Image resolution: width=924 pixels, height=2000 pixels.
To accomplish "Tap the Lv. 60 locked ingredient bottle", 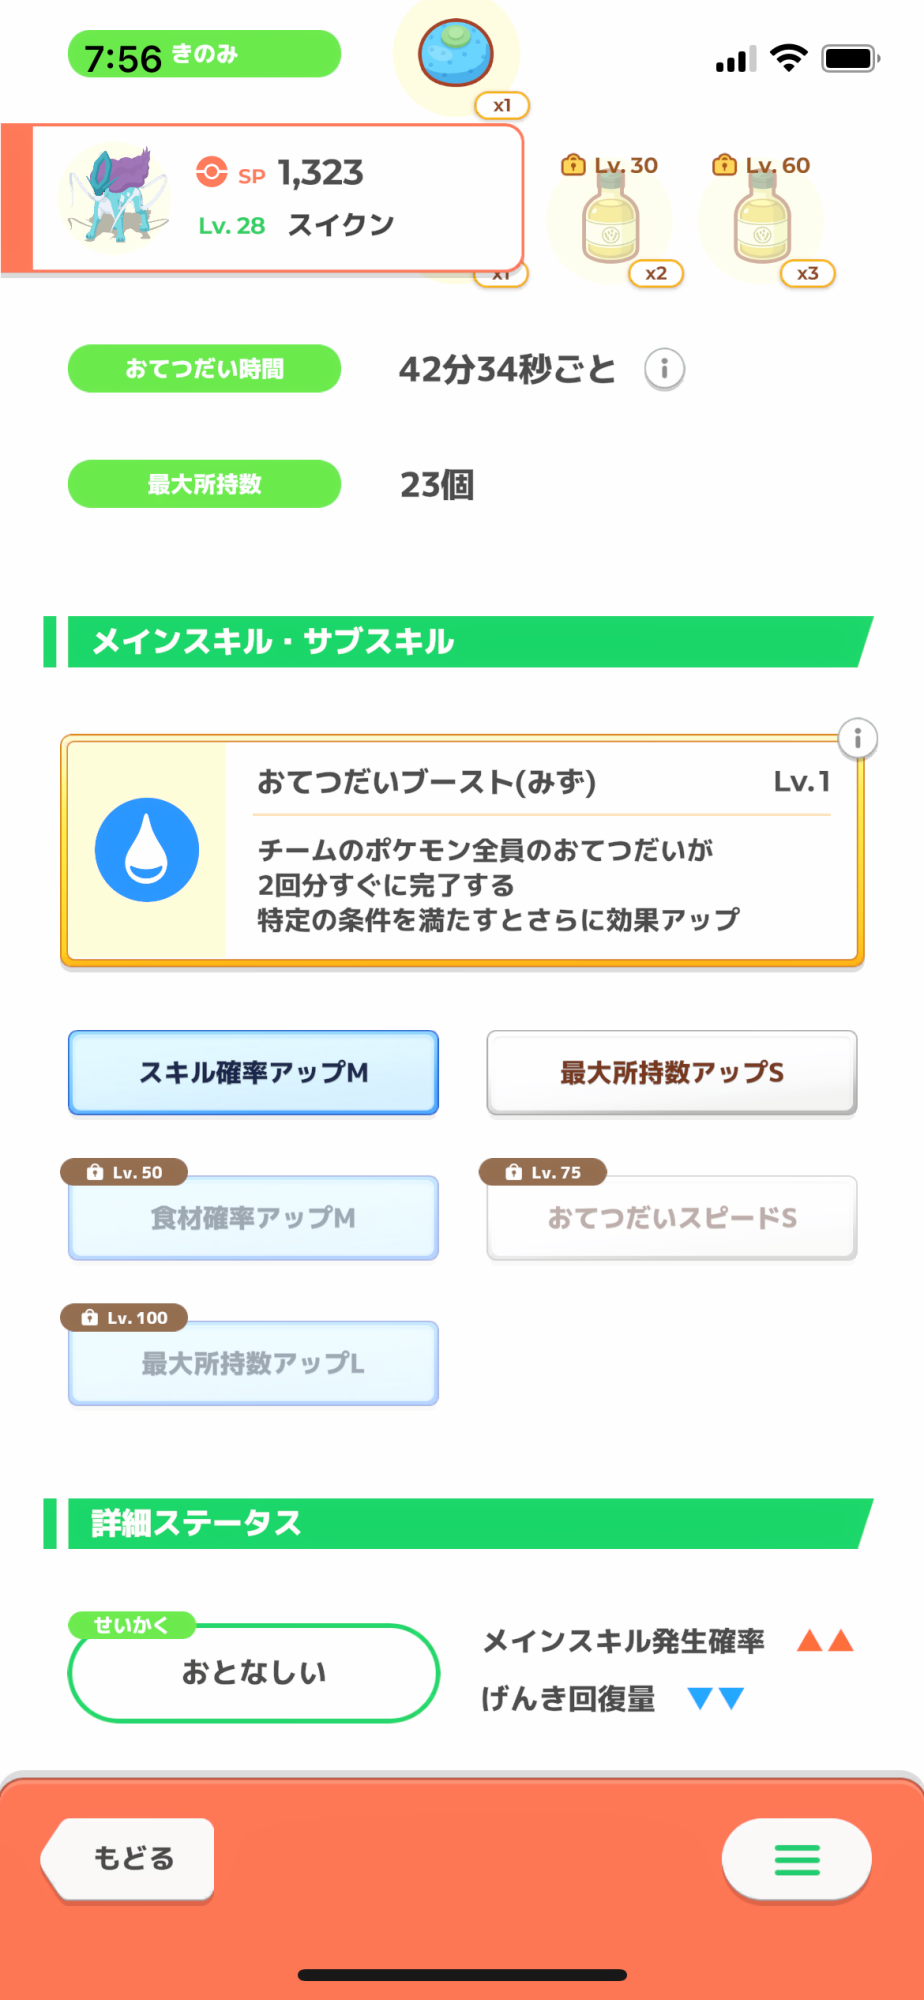I will click(x=762, y=222).
